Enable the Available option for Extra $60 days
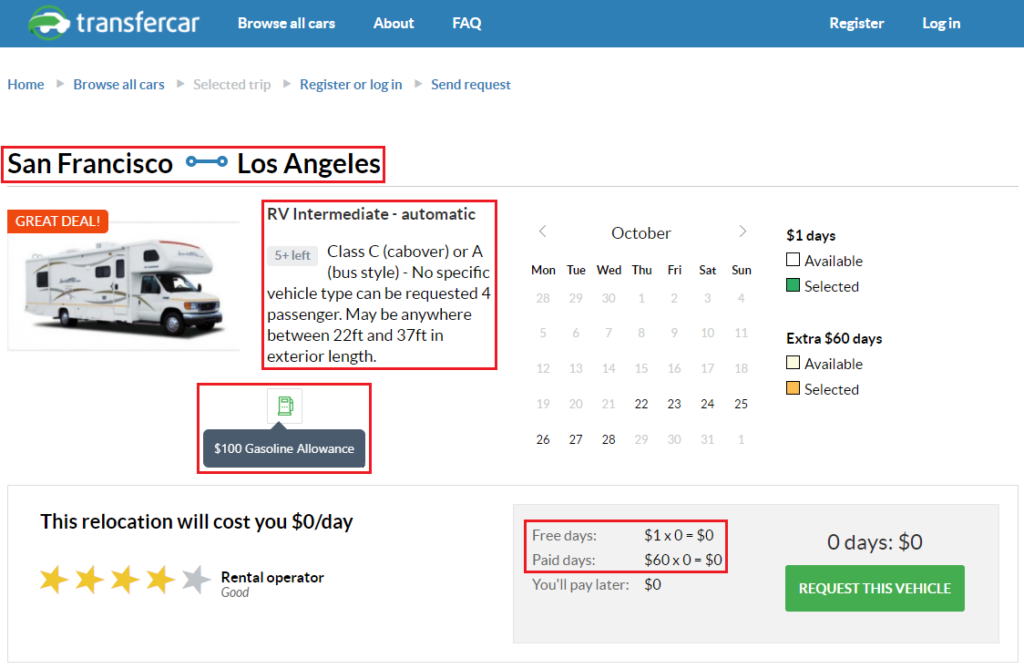 pos(793,363)
